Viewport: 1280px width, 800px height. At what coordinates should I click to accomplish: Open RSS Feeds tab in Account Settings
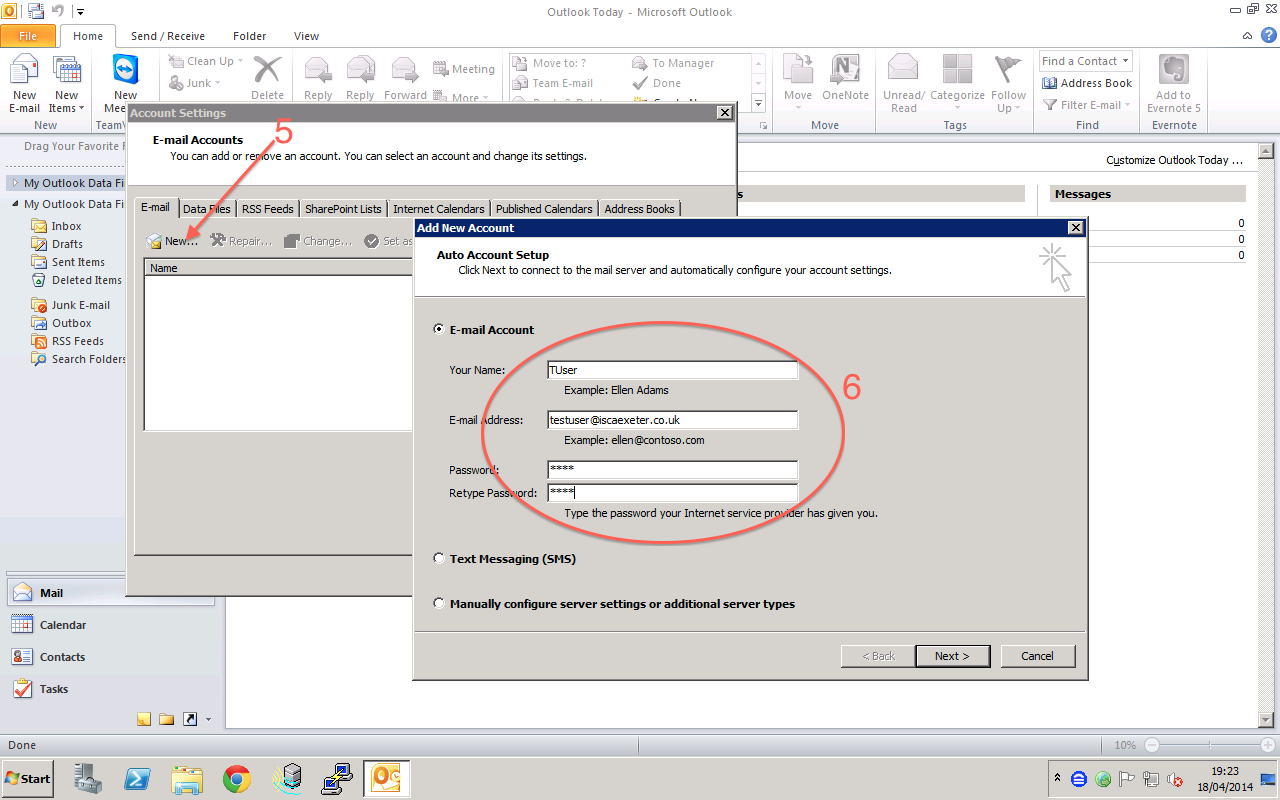268,209
